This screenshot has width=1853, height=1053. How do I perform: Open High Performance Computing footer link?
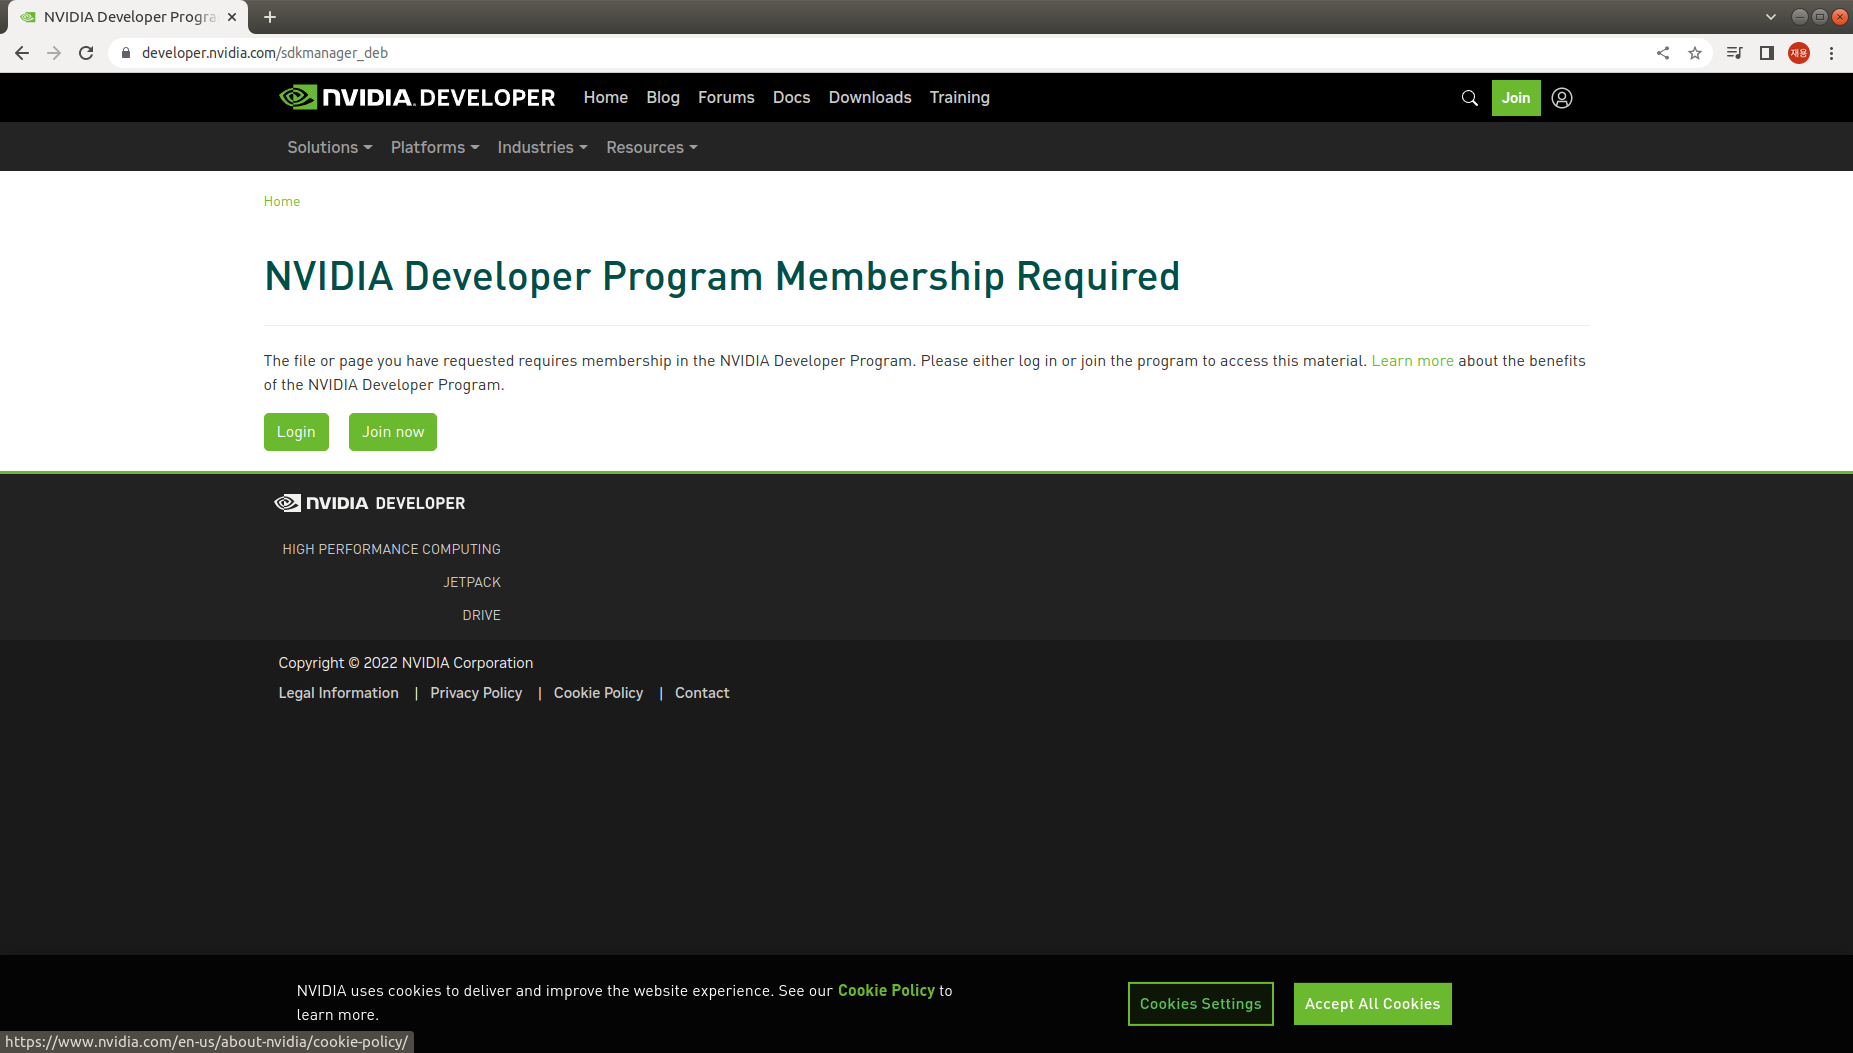[391, 549]
